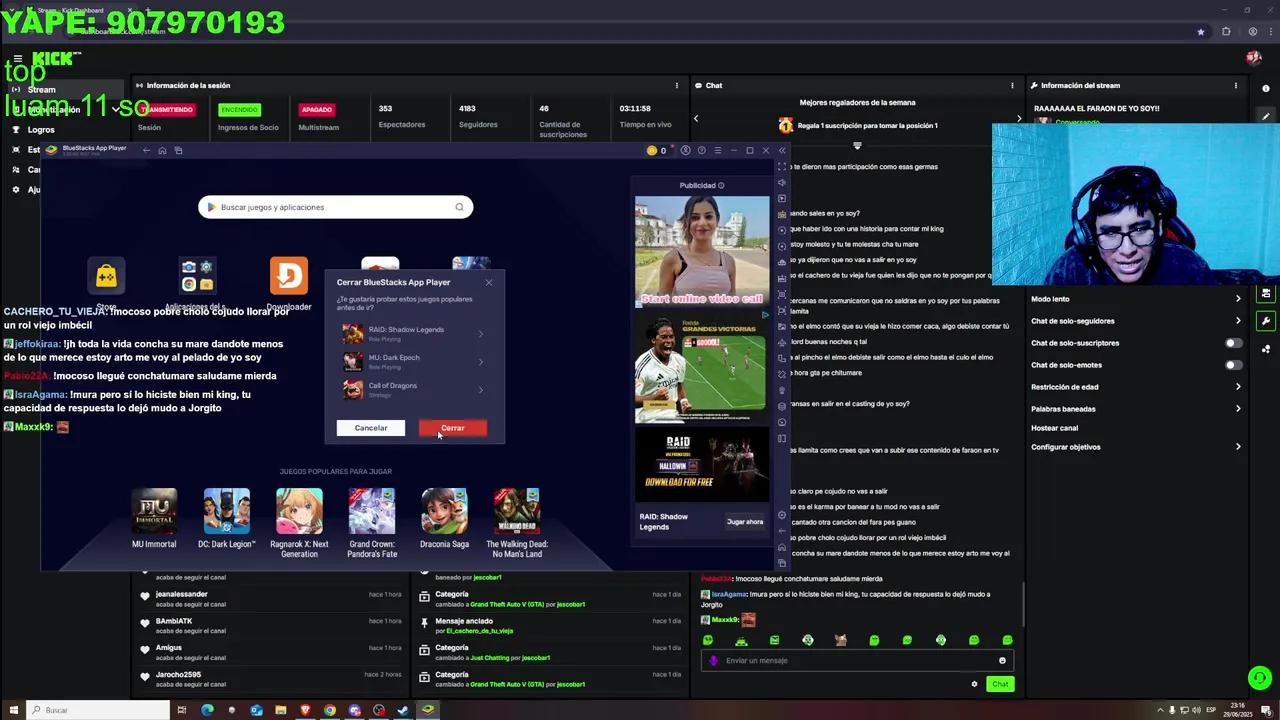Open the MU Immortal game thumbnail
1280x720 pixels.
(x=154, y=511)
